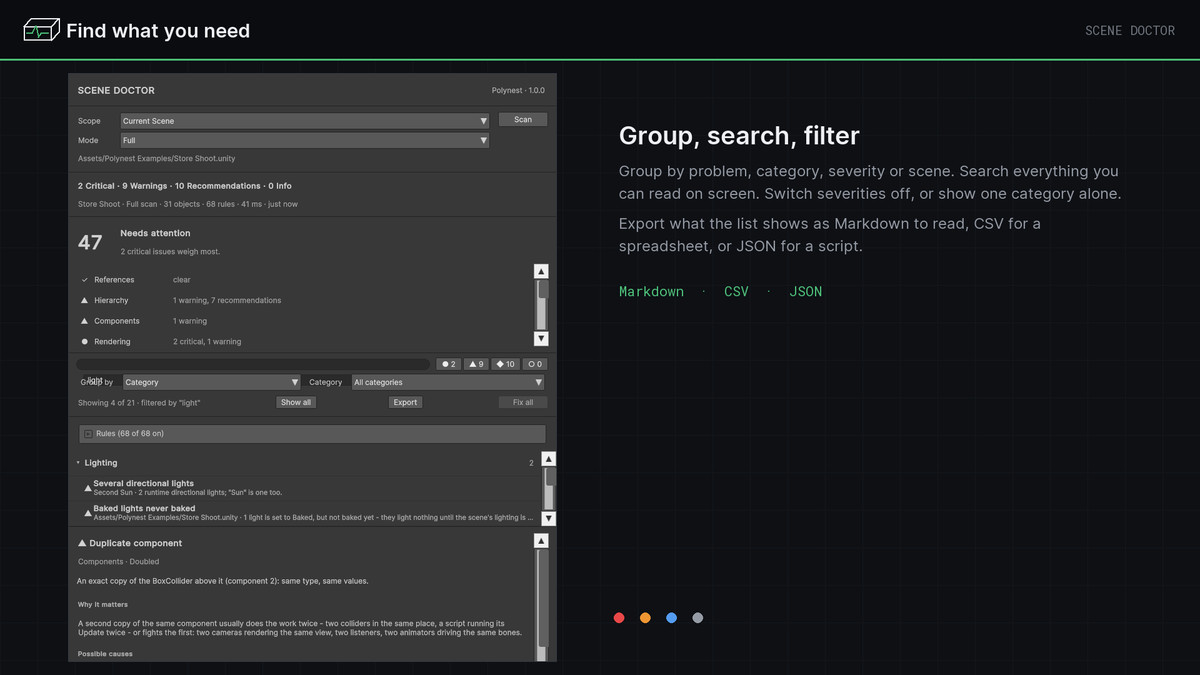This screenshot has width=1200, height=675.
Task: Click the search field above Group by
Action: pyautogui.click(x=254, y=365)
